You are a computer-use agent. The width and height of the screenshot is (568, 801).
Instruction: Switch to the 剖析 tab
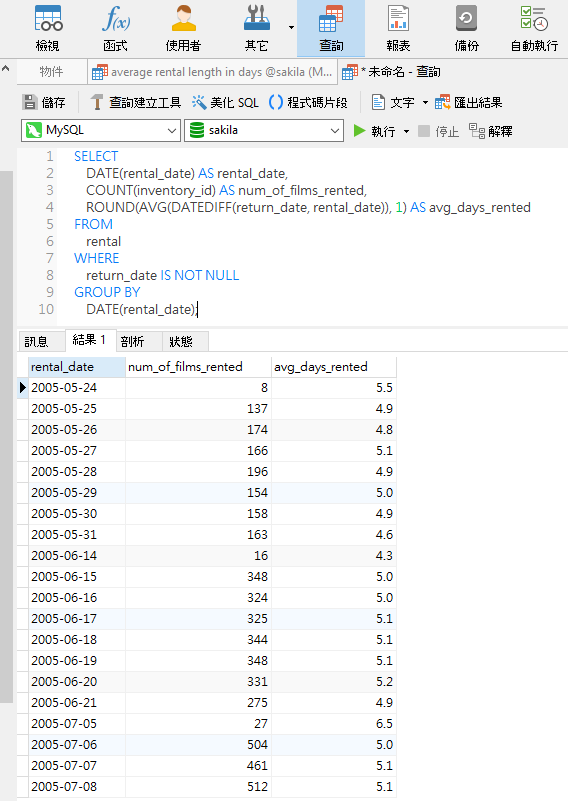click(138, 341)
